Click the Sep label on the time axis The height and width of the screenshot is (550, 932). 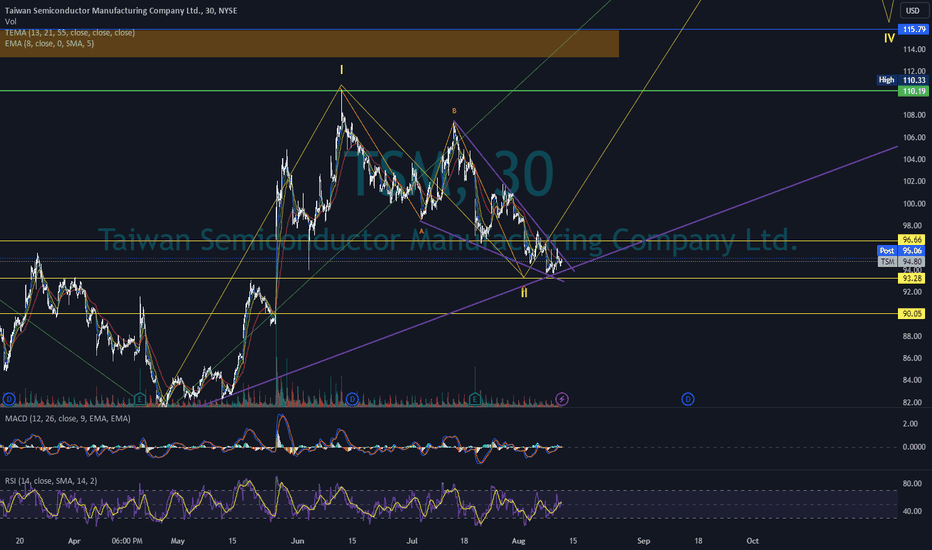643,541
